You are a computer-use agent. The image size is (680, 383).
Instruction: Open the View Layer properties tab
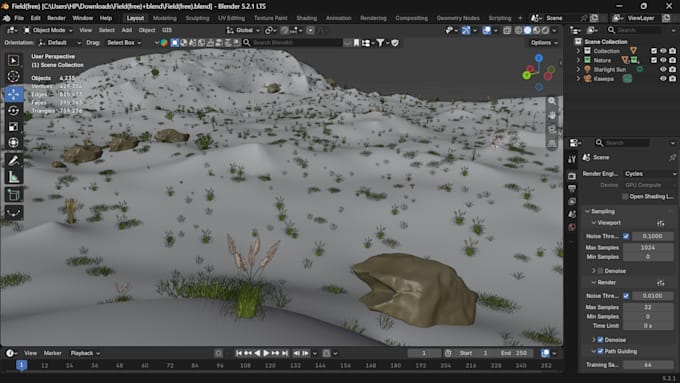[572, 201]
